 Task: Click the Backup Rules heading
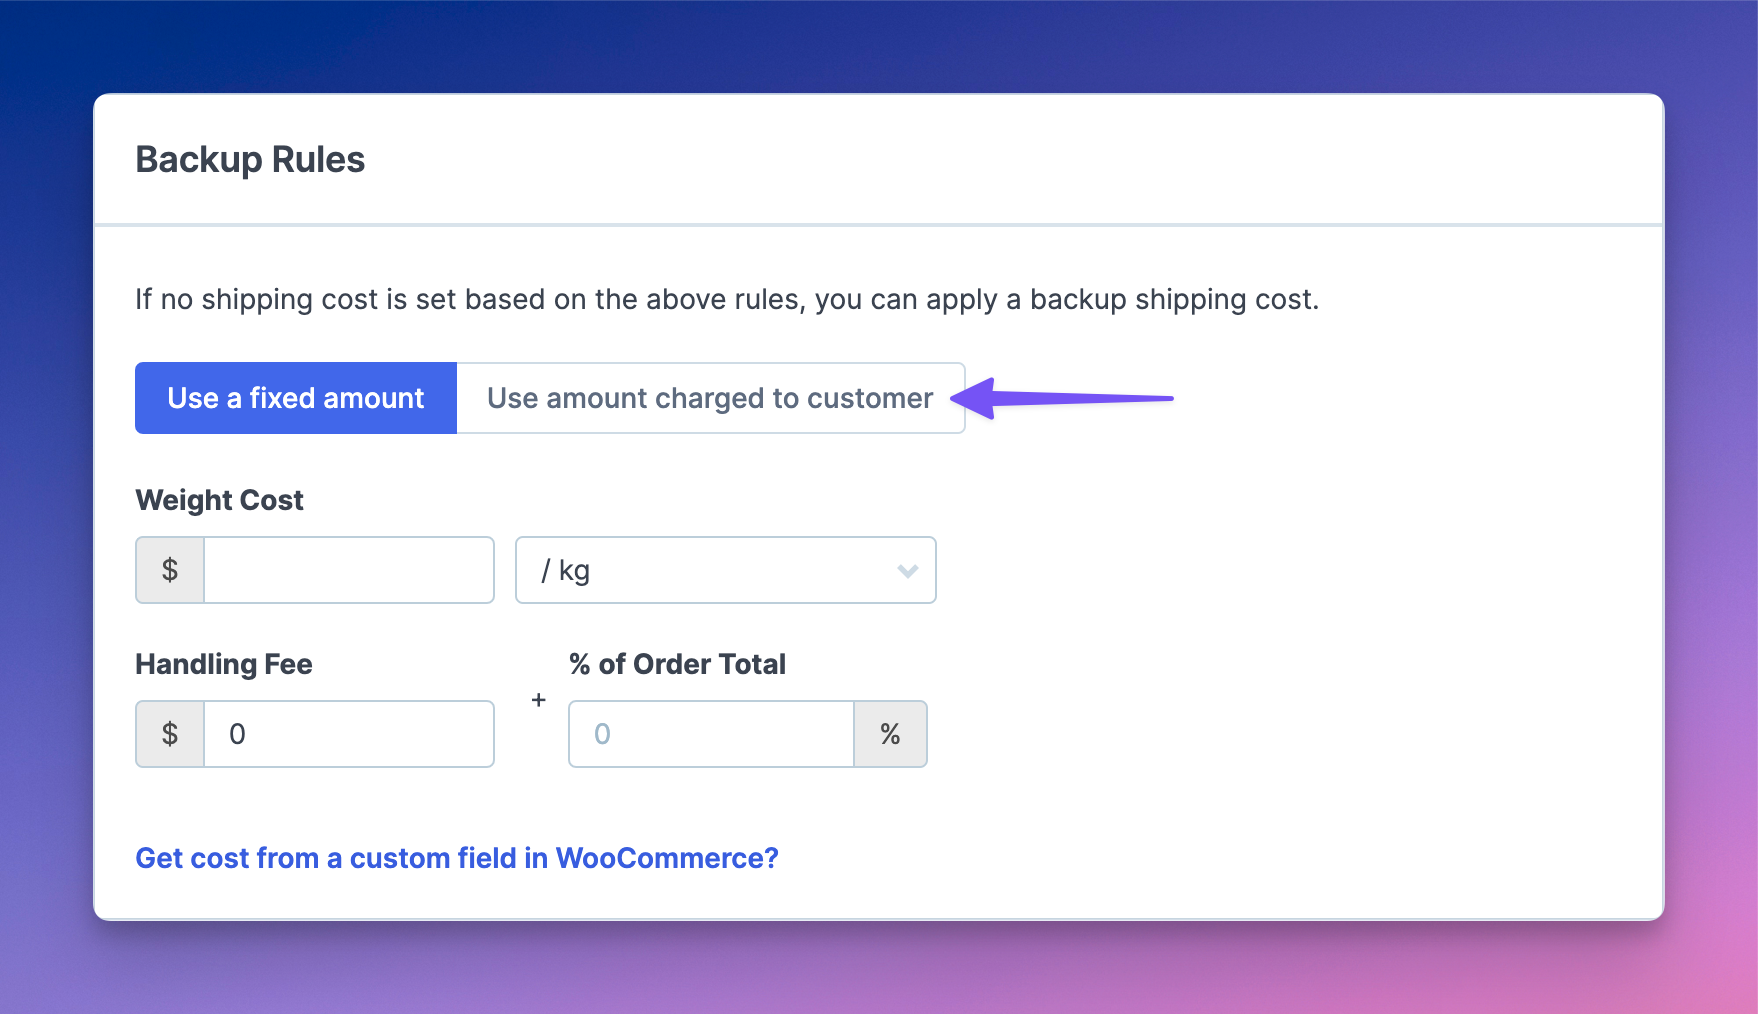(x=250, y=160)
